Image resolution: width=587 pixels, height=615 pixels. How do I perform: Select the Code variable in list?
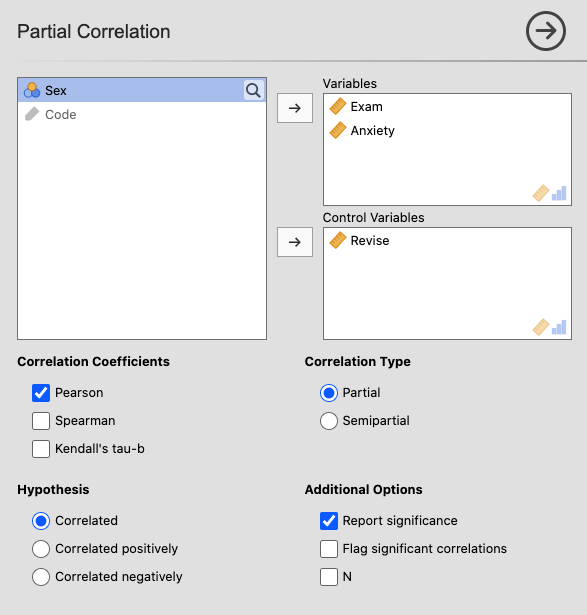pyautogui.click(x=142, y=115)
